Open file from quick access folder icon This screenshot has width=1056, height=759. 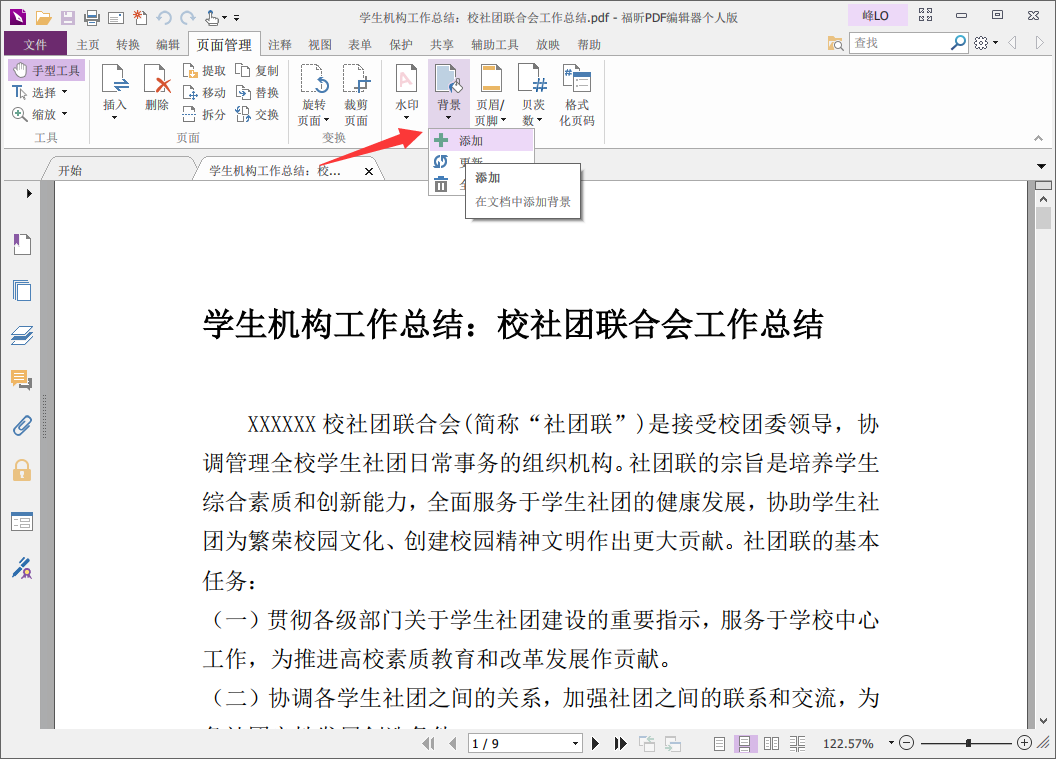[x=44, y=18]
